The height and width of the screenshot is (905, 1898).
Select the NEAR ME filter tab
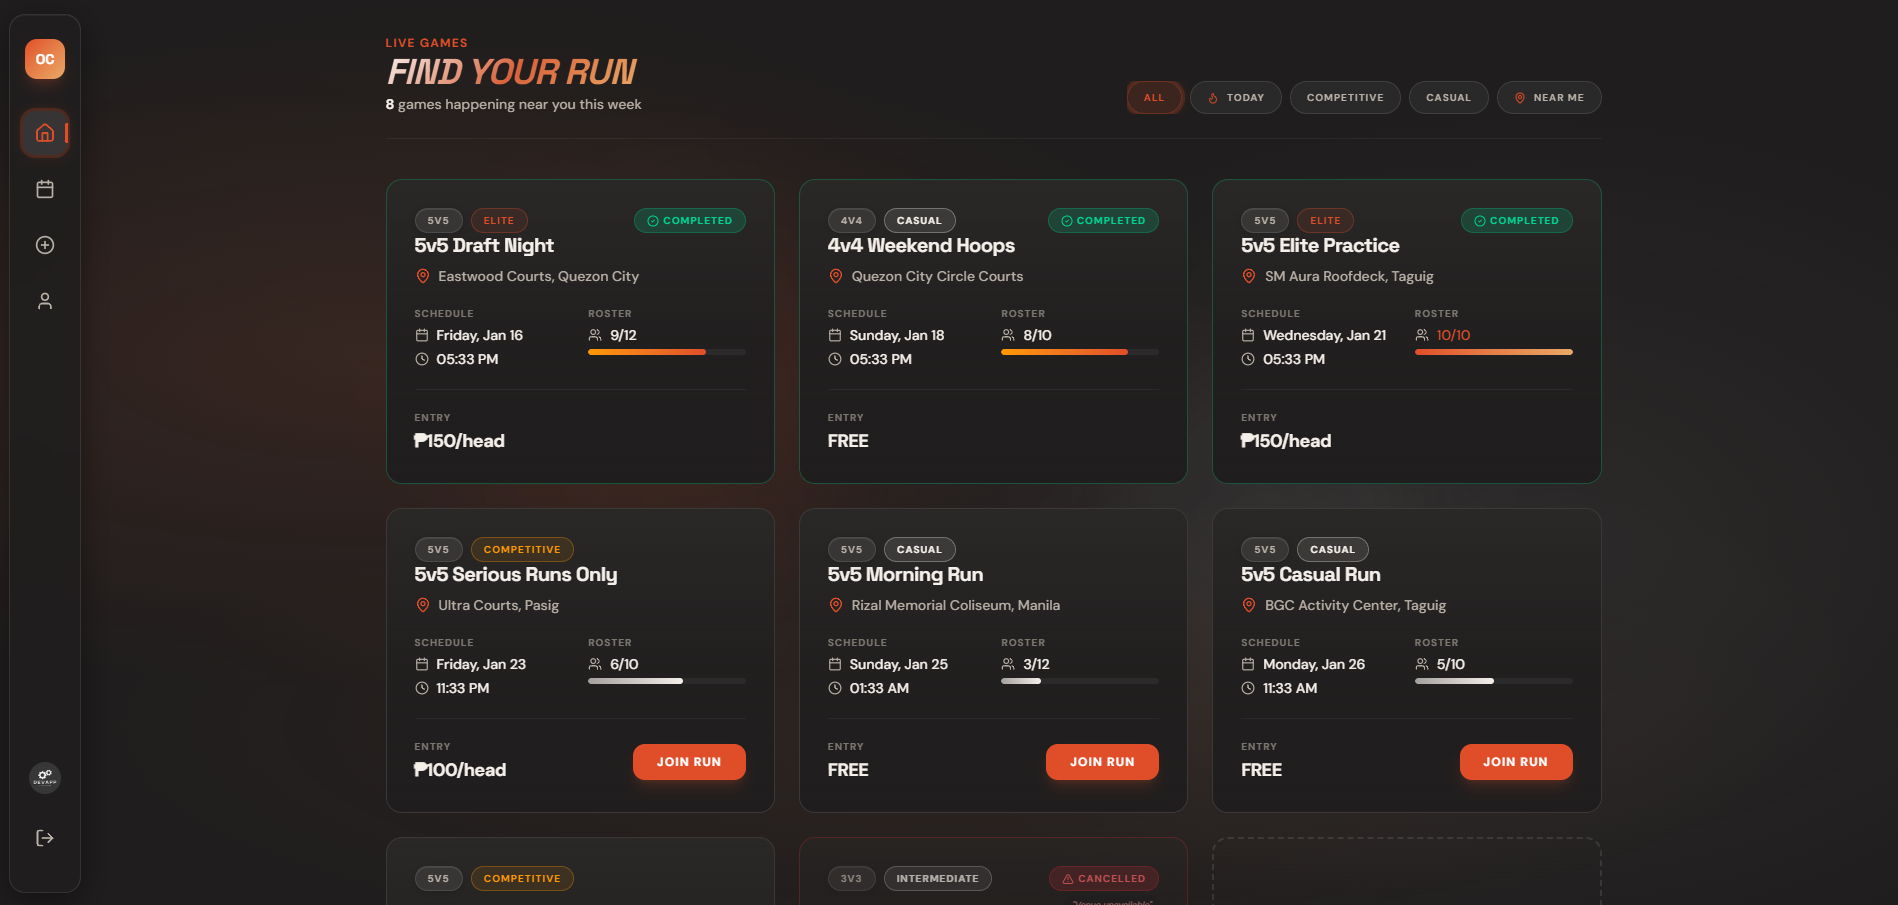[x=1549, y=98]
